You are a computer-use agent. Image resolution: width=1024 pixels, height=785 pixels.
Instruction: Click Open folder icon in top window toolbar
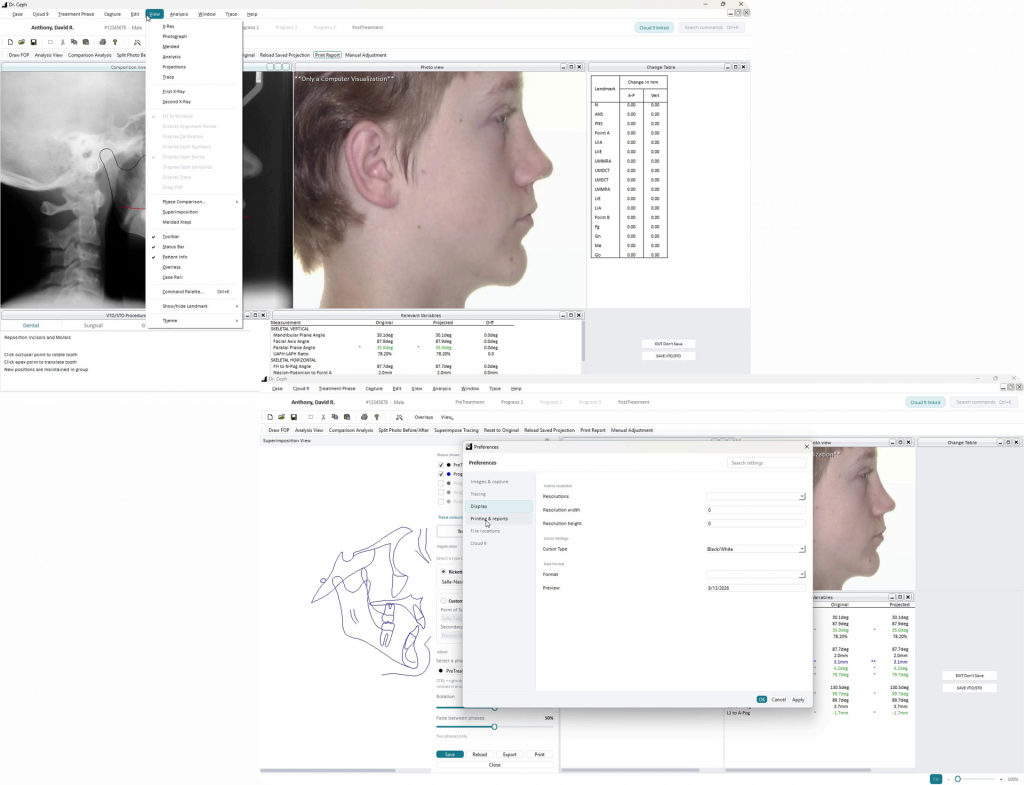(x=22, y=42)
